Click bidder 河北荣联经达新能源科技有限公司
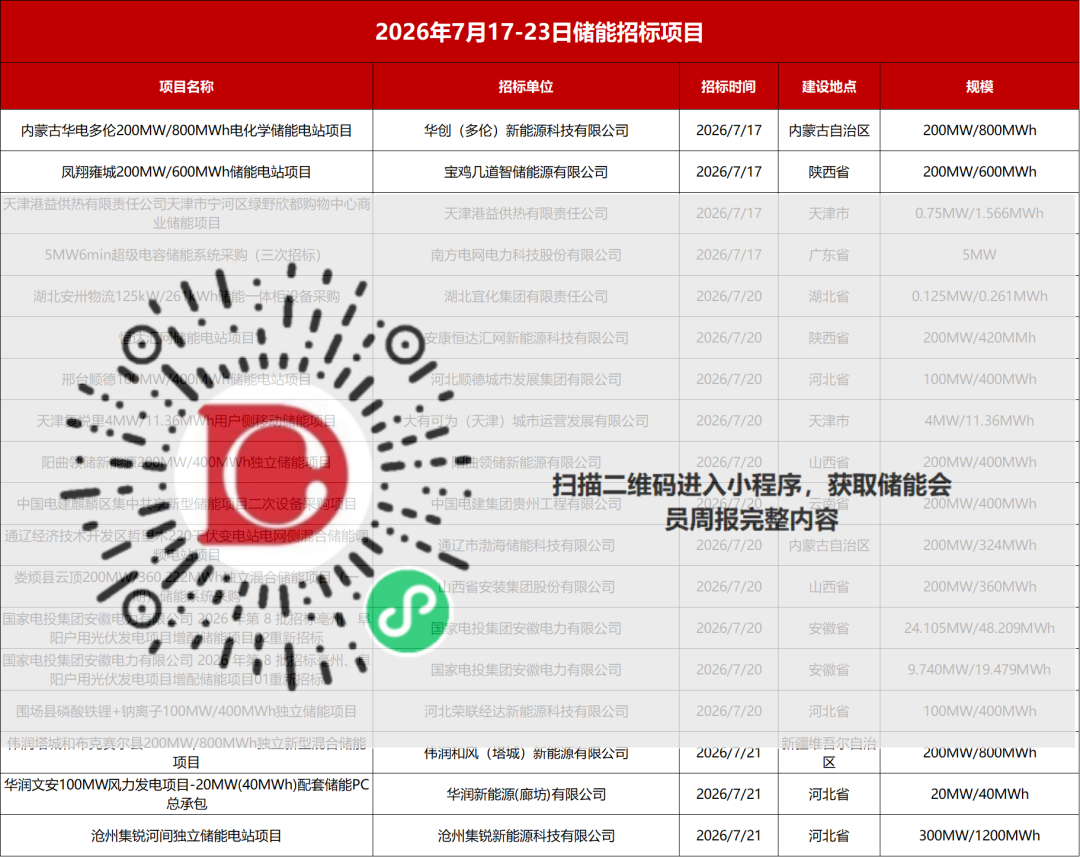The width and height of the screenshot is (1080, 857). click(x=526, y=711)
